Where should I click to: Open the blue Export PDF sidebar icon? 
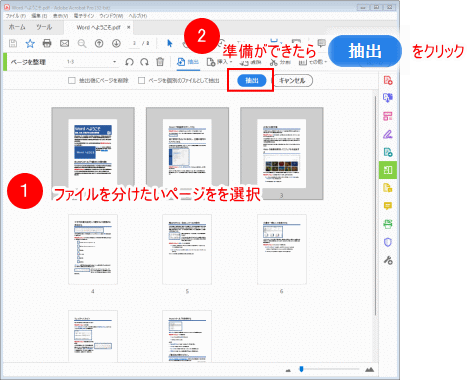[388, 98]
